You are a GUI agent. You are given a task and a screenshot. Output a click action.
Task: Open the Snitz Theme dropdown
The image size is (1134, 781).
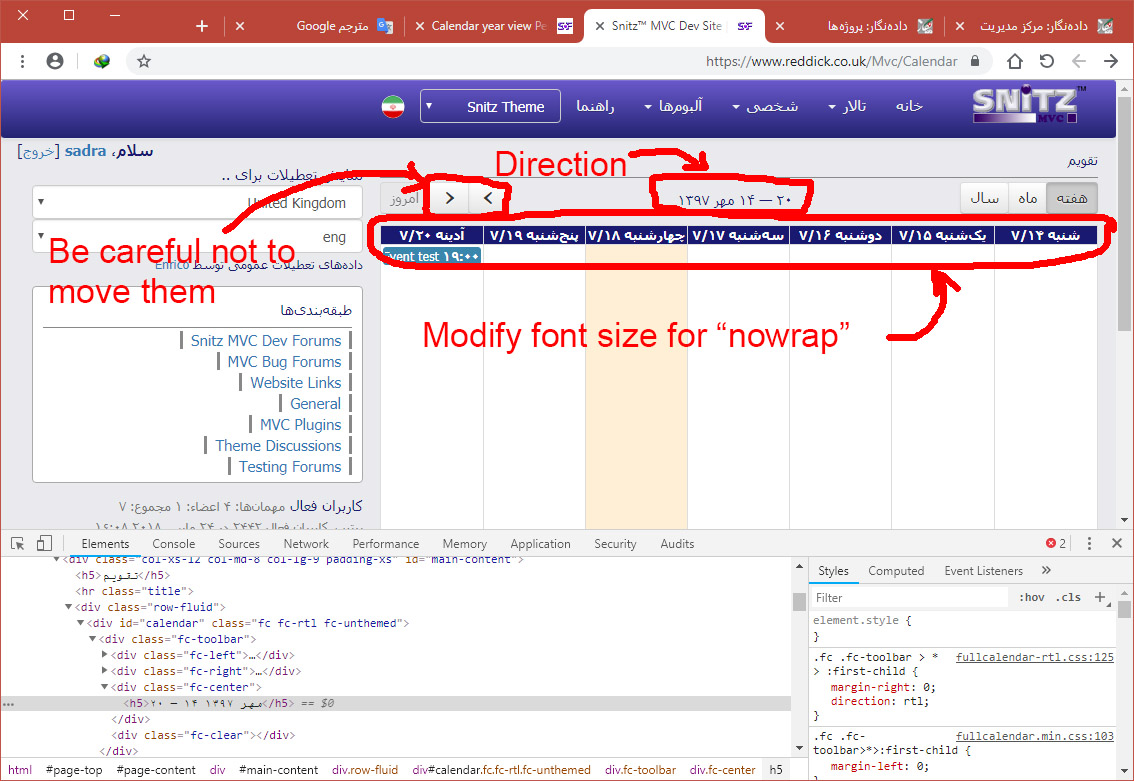490,107
